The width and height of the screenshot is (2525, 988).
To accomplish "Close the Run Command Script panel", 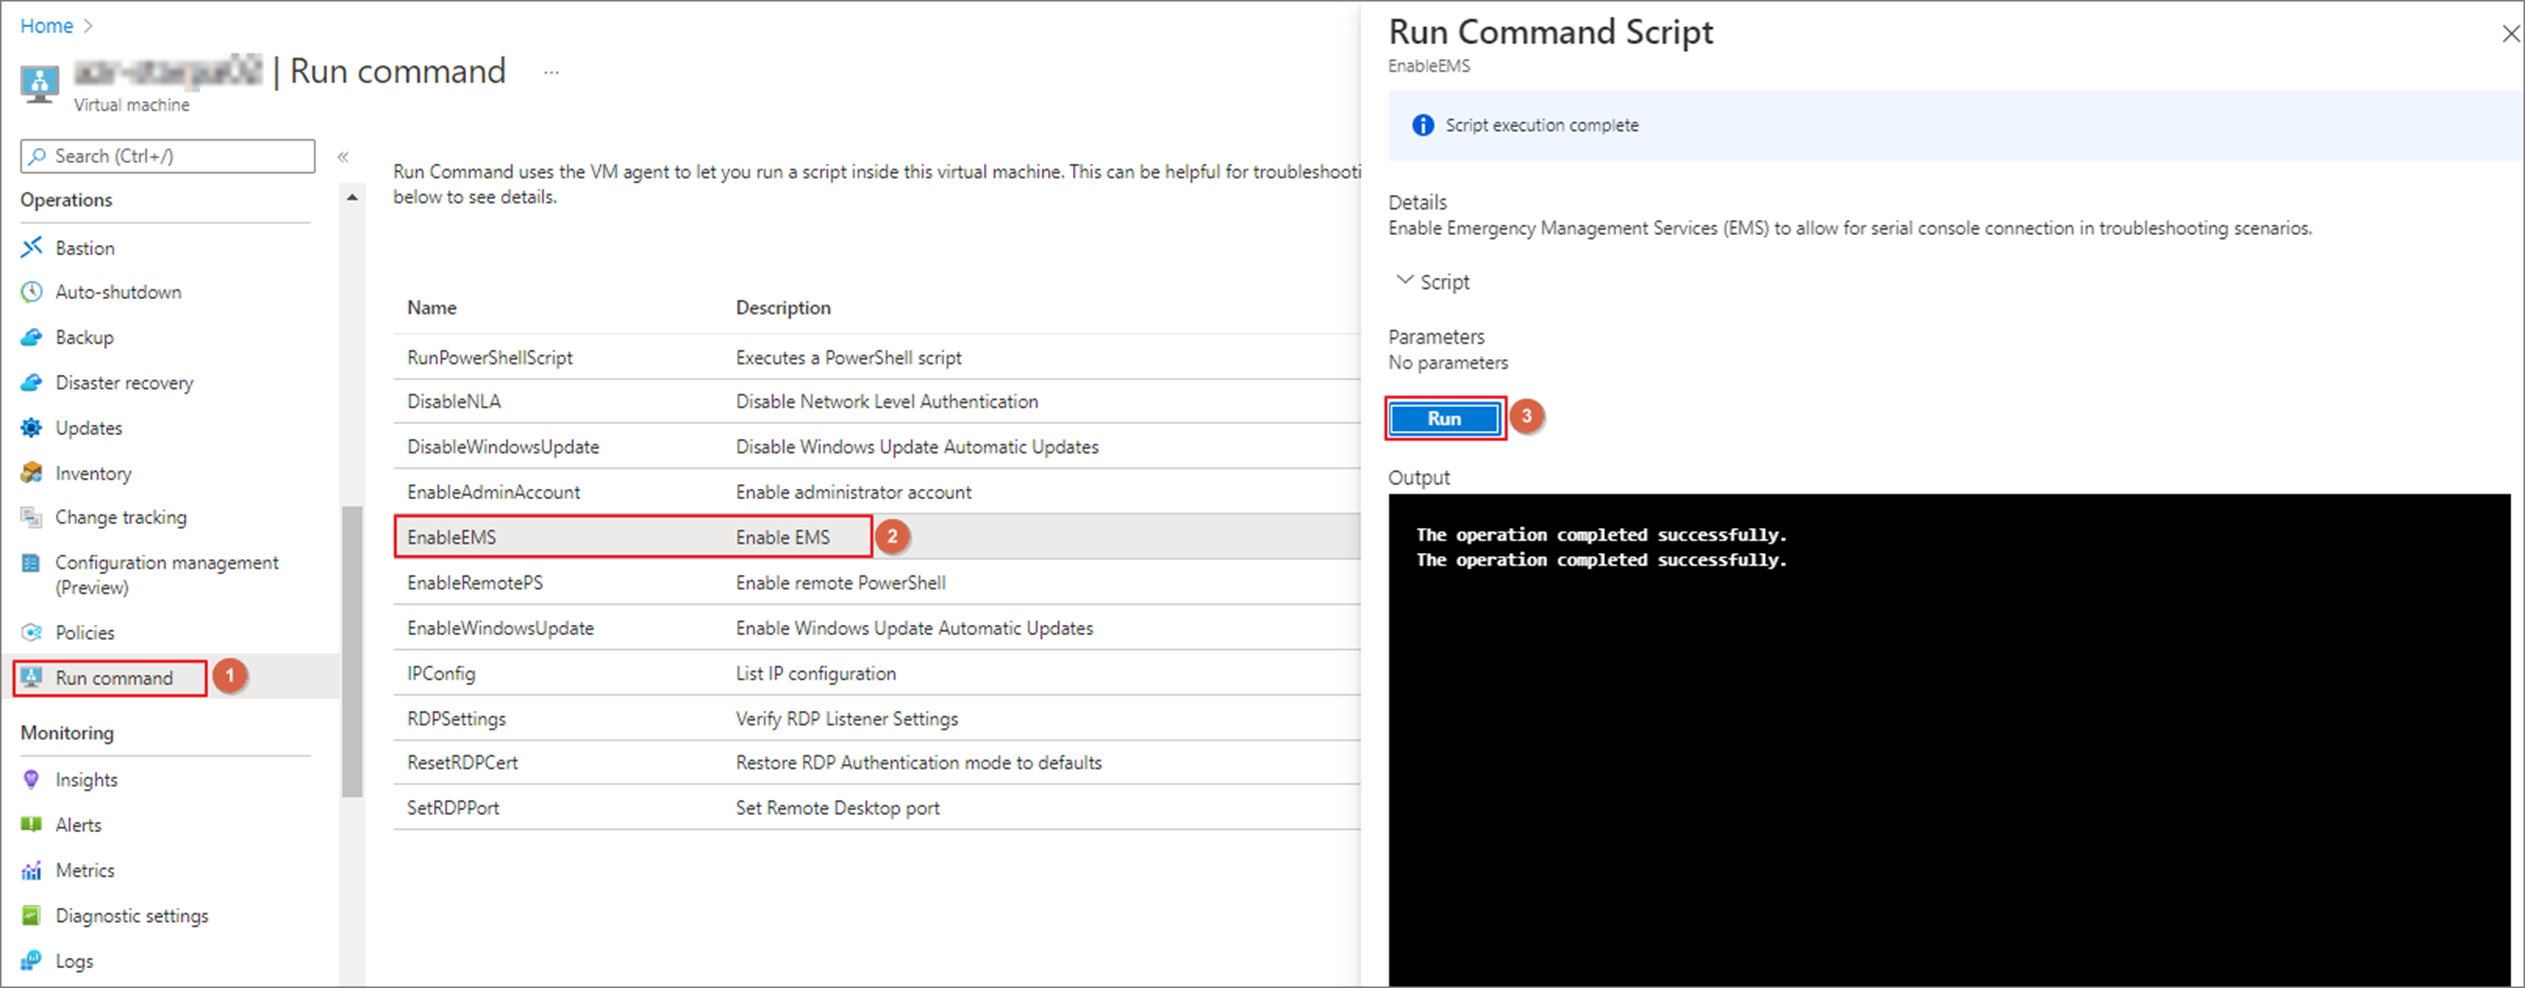I will click(x=2510, y=34).
